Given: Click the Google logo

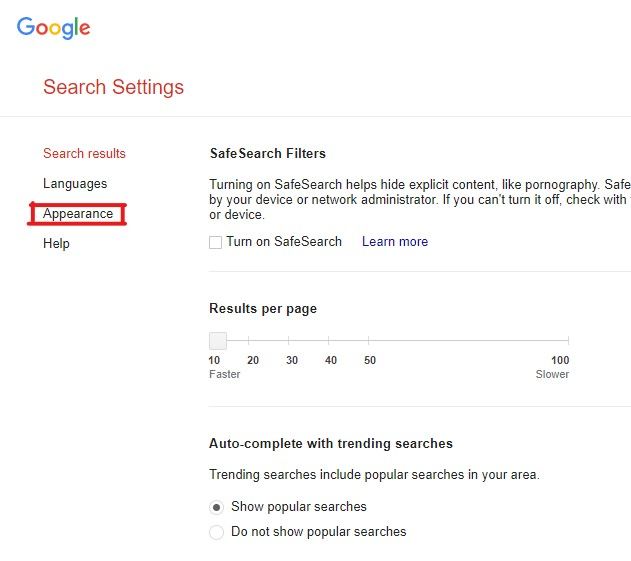Looking at the screenshot, I should point(54,27).
